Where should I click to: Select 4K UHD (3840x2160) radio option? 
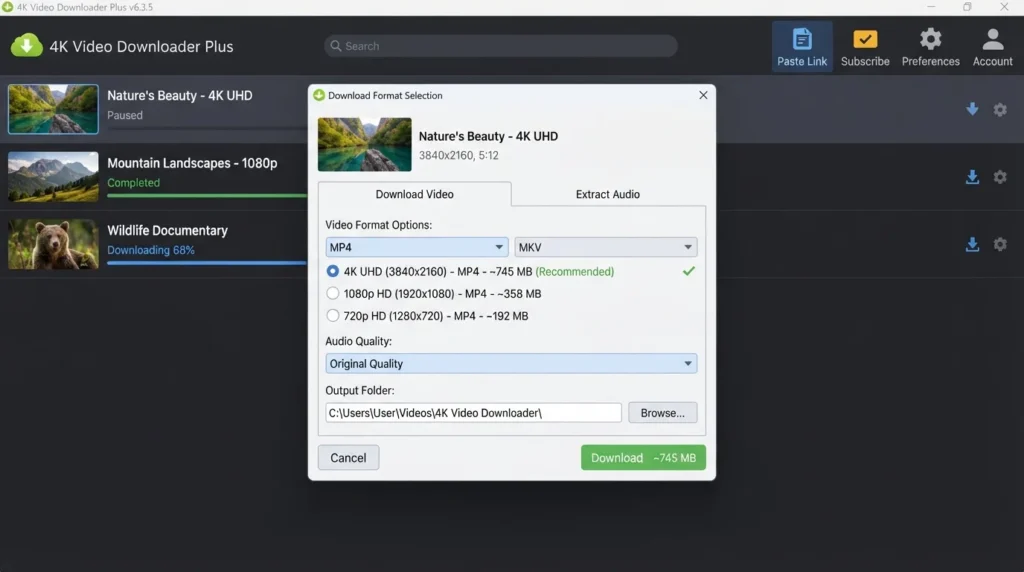tap(332, 271)
